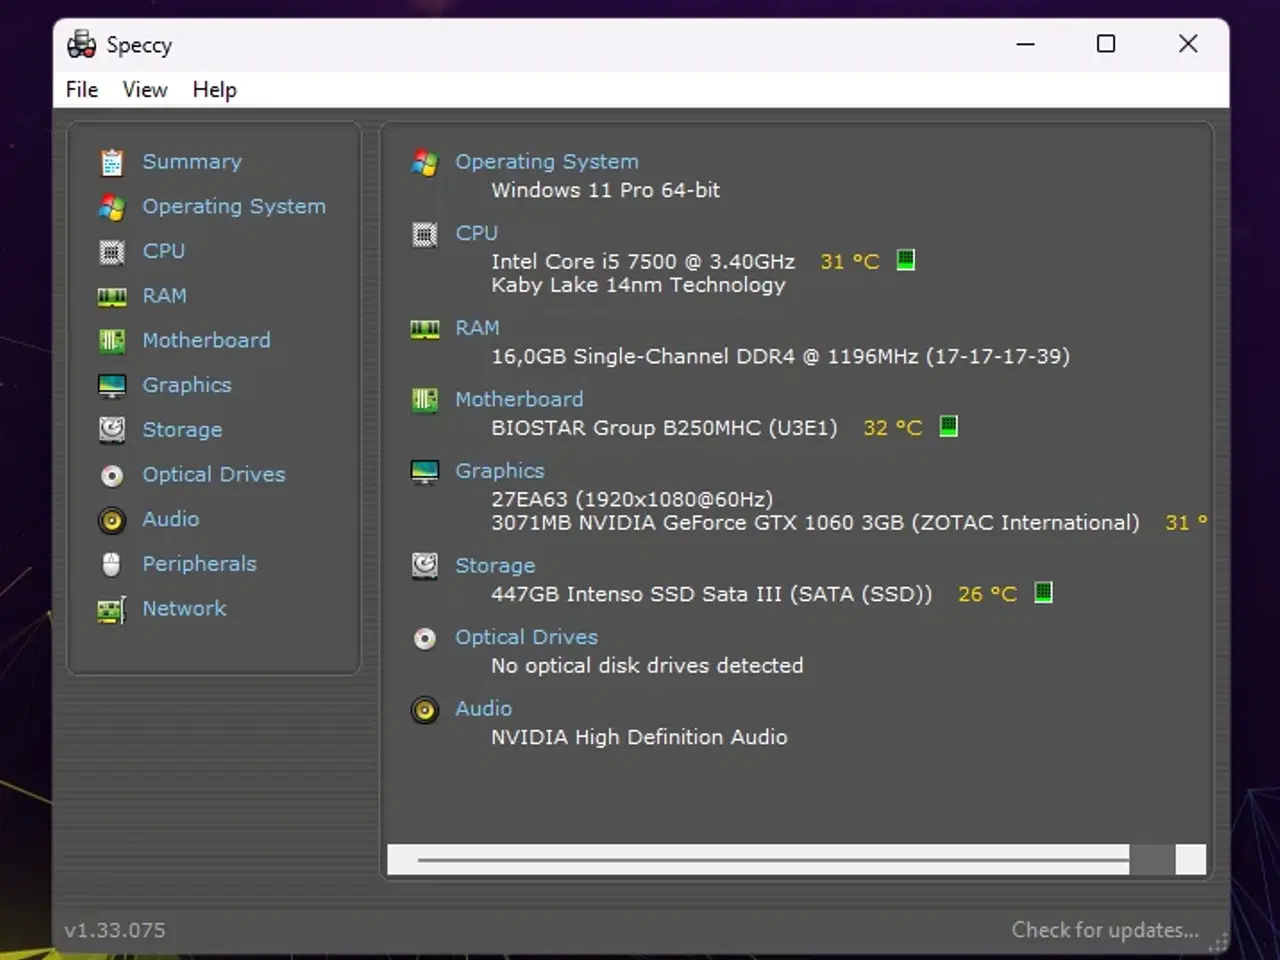Screen dimensions: 1280x960
Task: Click the CPU temperature value 31 °C
Action: [x=850, y=262]
